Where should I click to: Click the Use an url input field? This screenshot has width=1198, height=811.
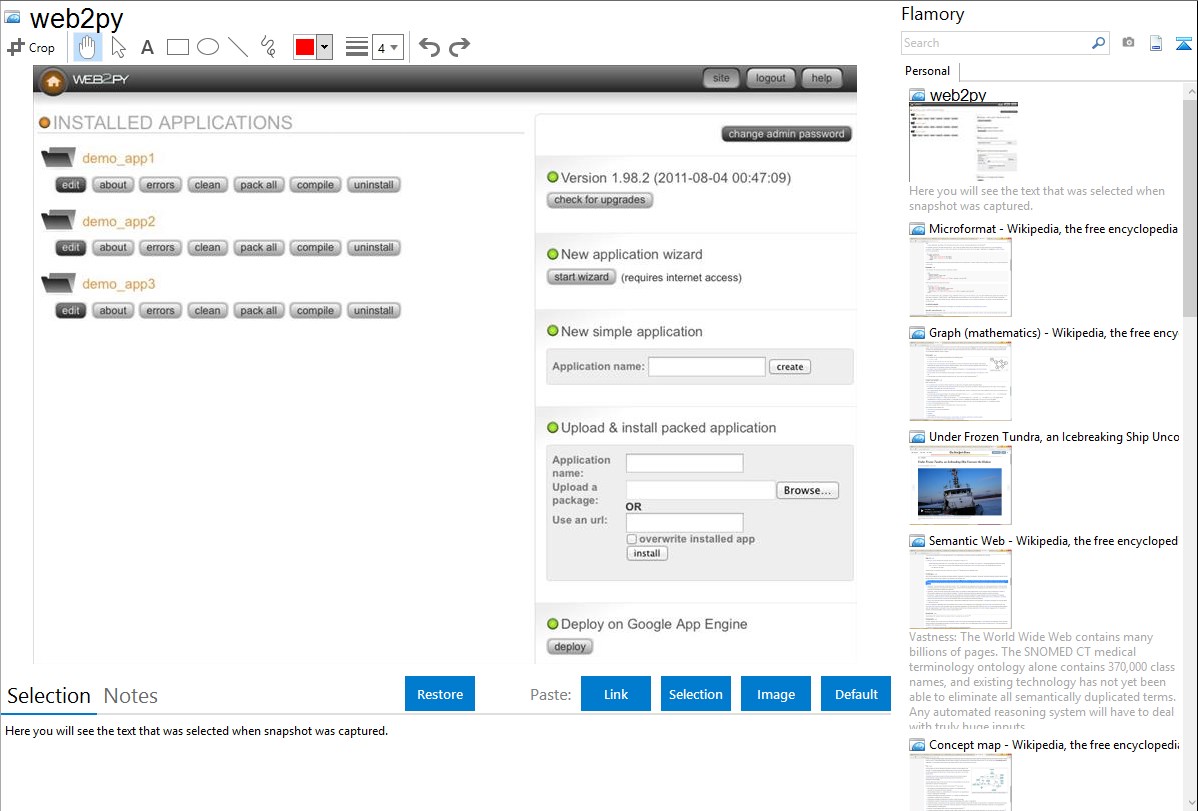click(x=685, y=523)
